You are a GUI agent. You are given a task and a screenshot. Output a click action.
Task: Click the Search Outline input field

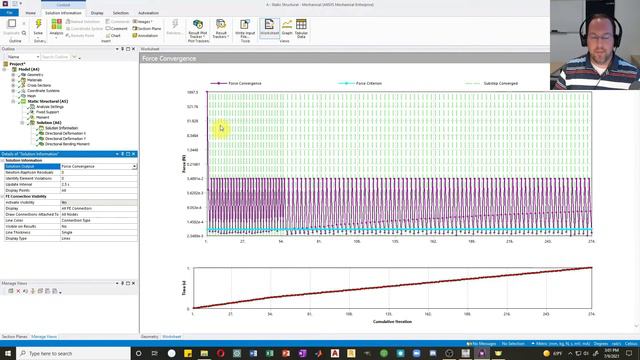[x=56, y=57]
